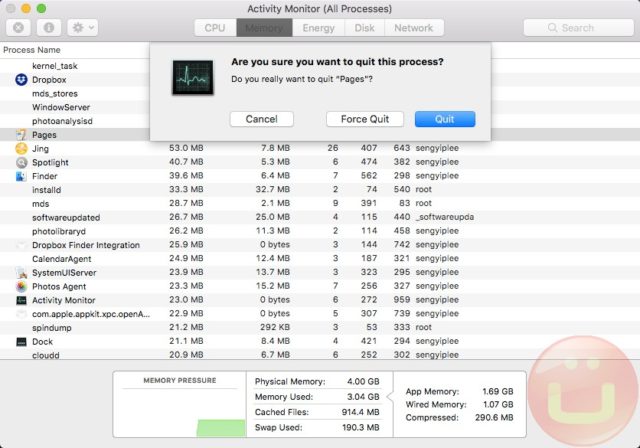Select the Finder process icon

click(x=21, y=176)
